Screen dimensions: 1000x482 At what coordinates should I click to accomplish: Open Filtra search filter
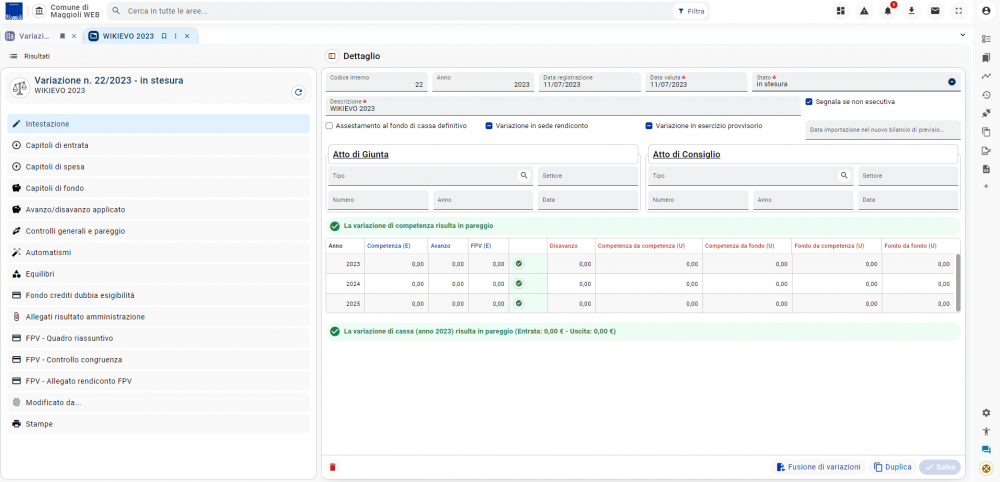(x=691, y=11)
